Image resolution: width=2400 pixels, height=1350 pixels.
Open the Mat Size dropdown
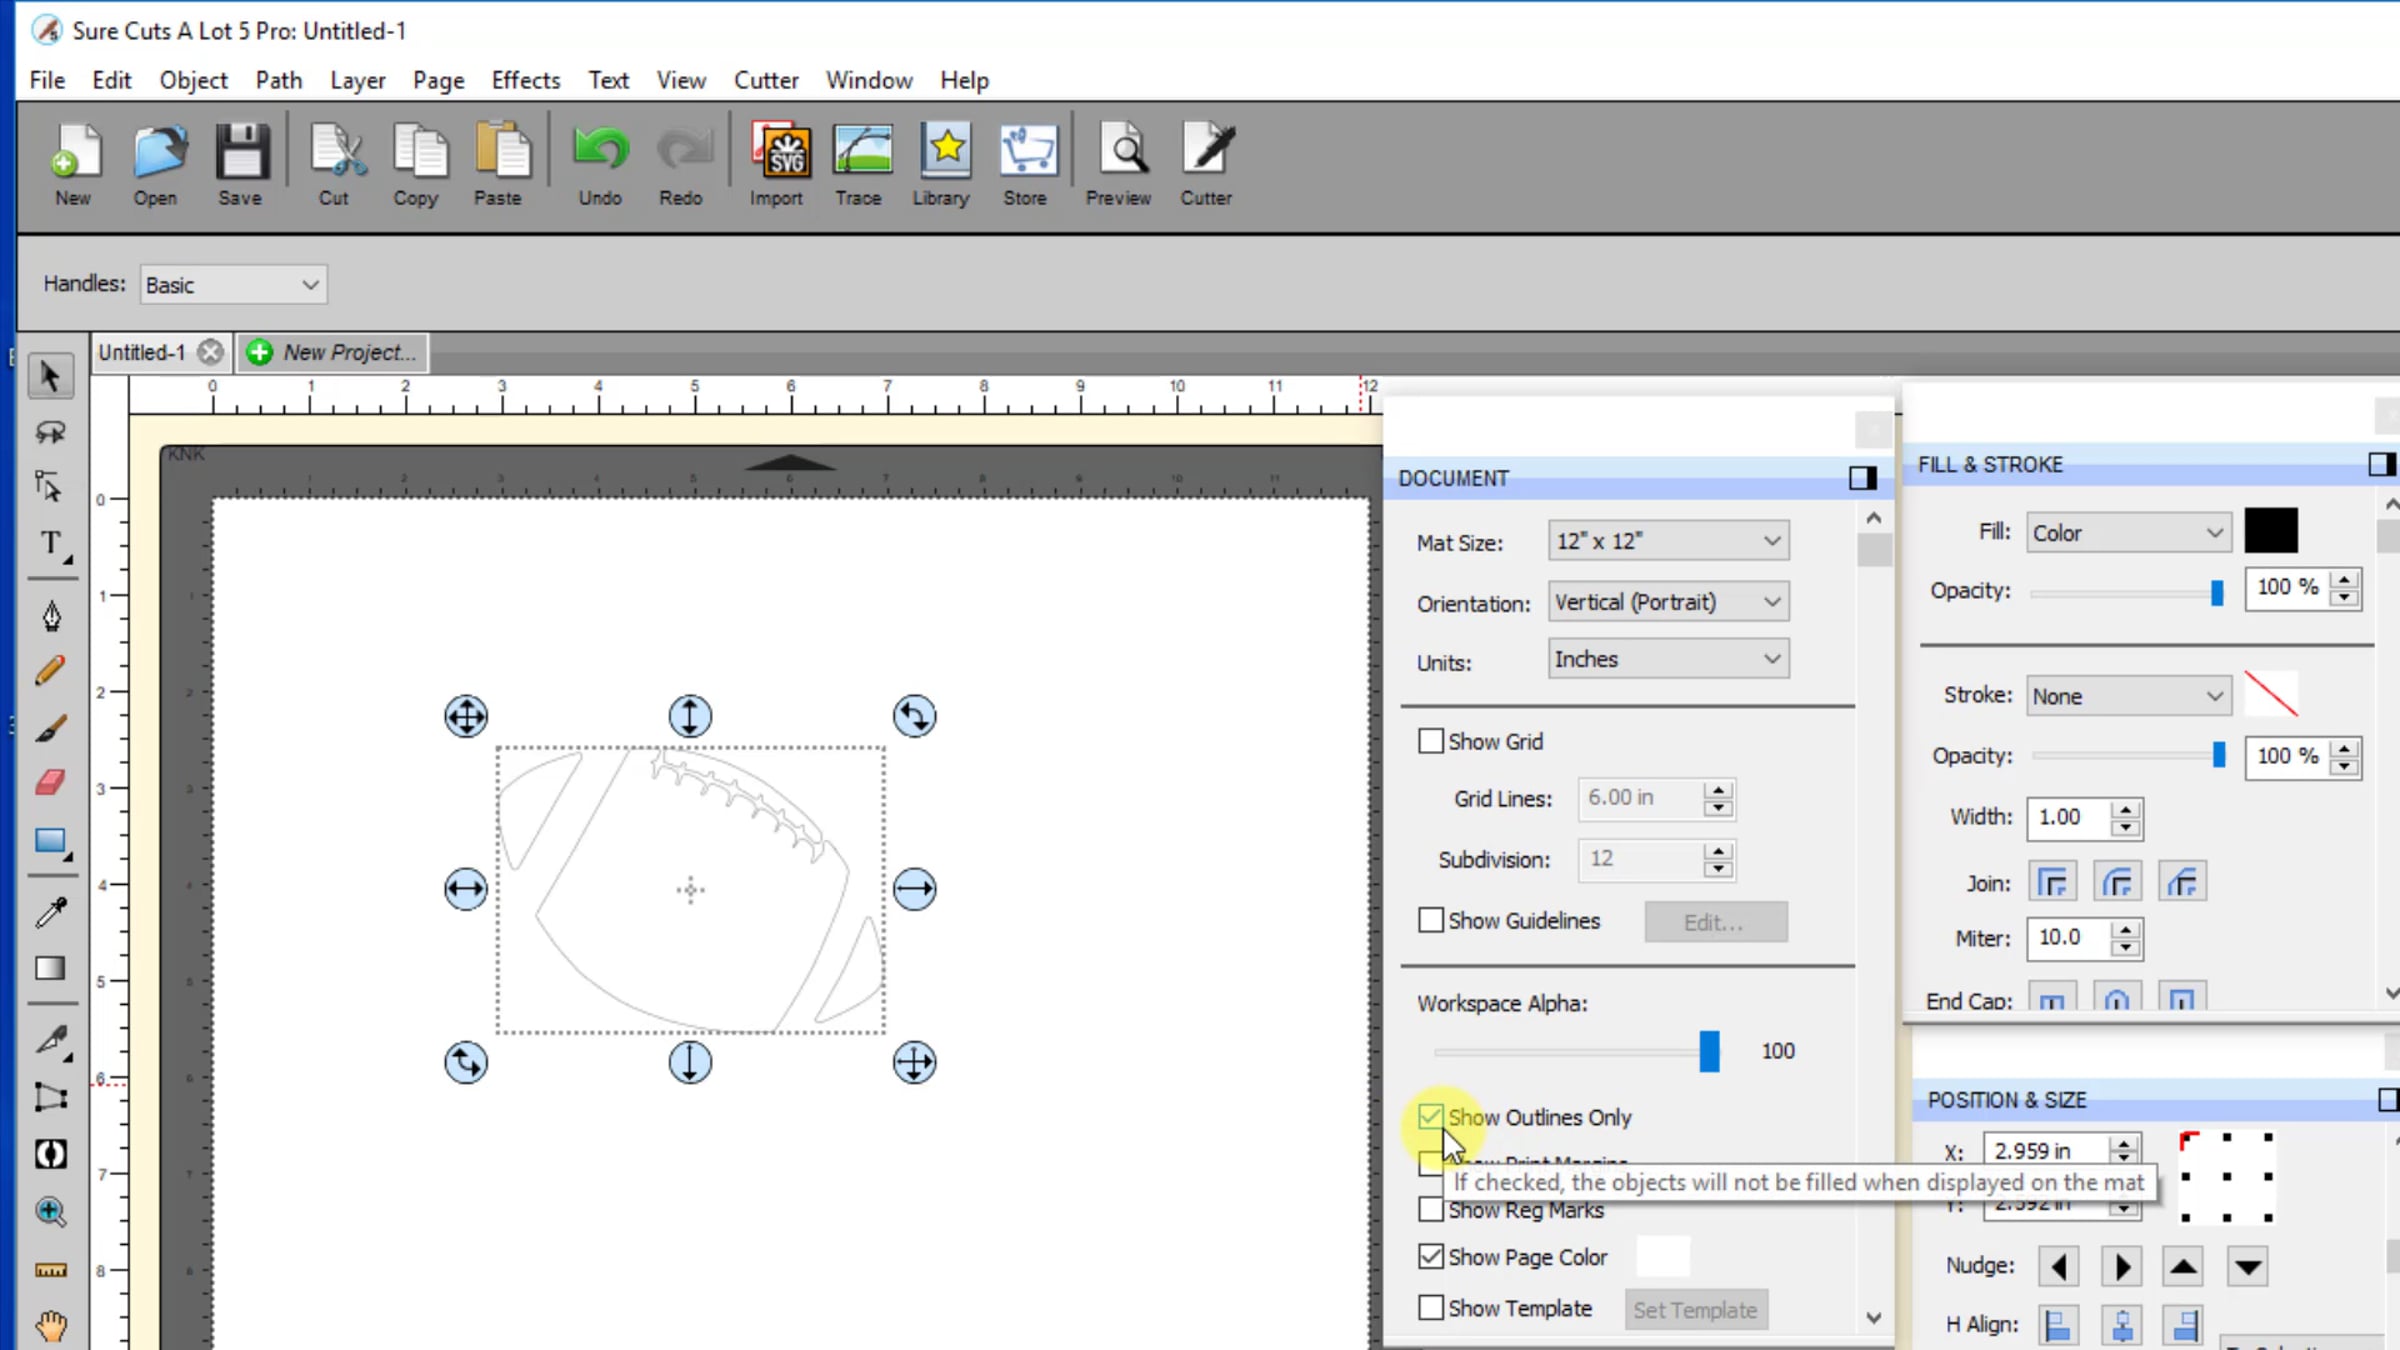point(1668,541)
